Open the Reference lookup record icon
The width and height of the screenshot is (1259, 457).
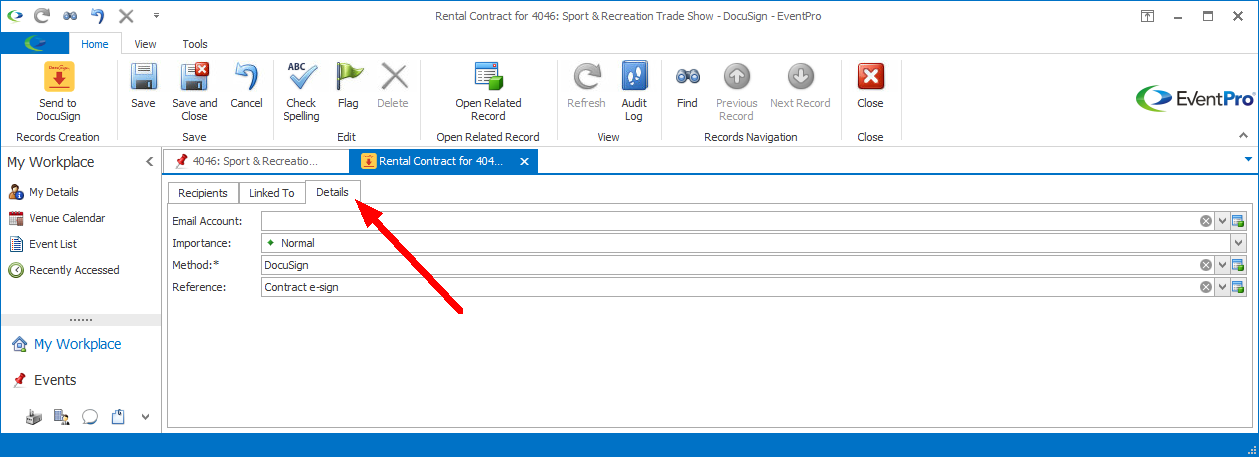(1238, 287)
